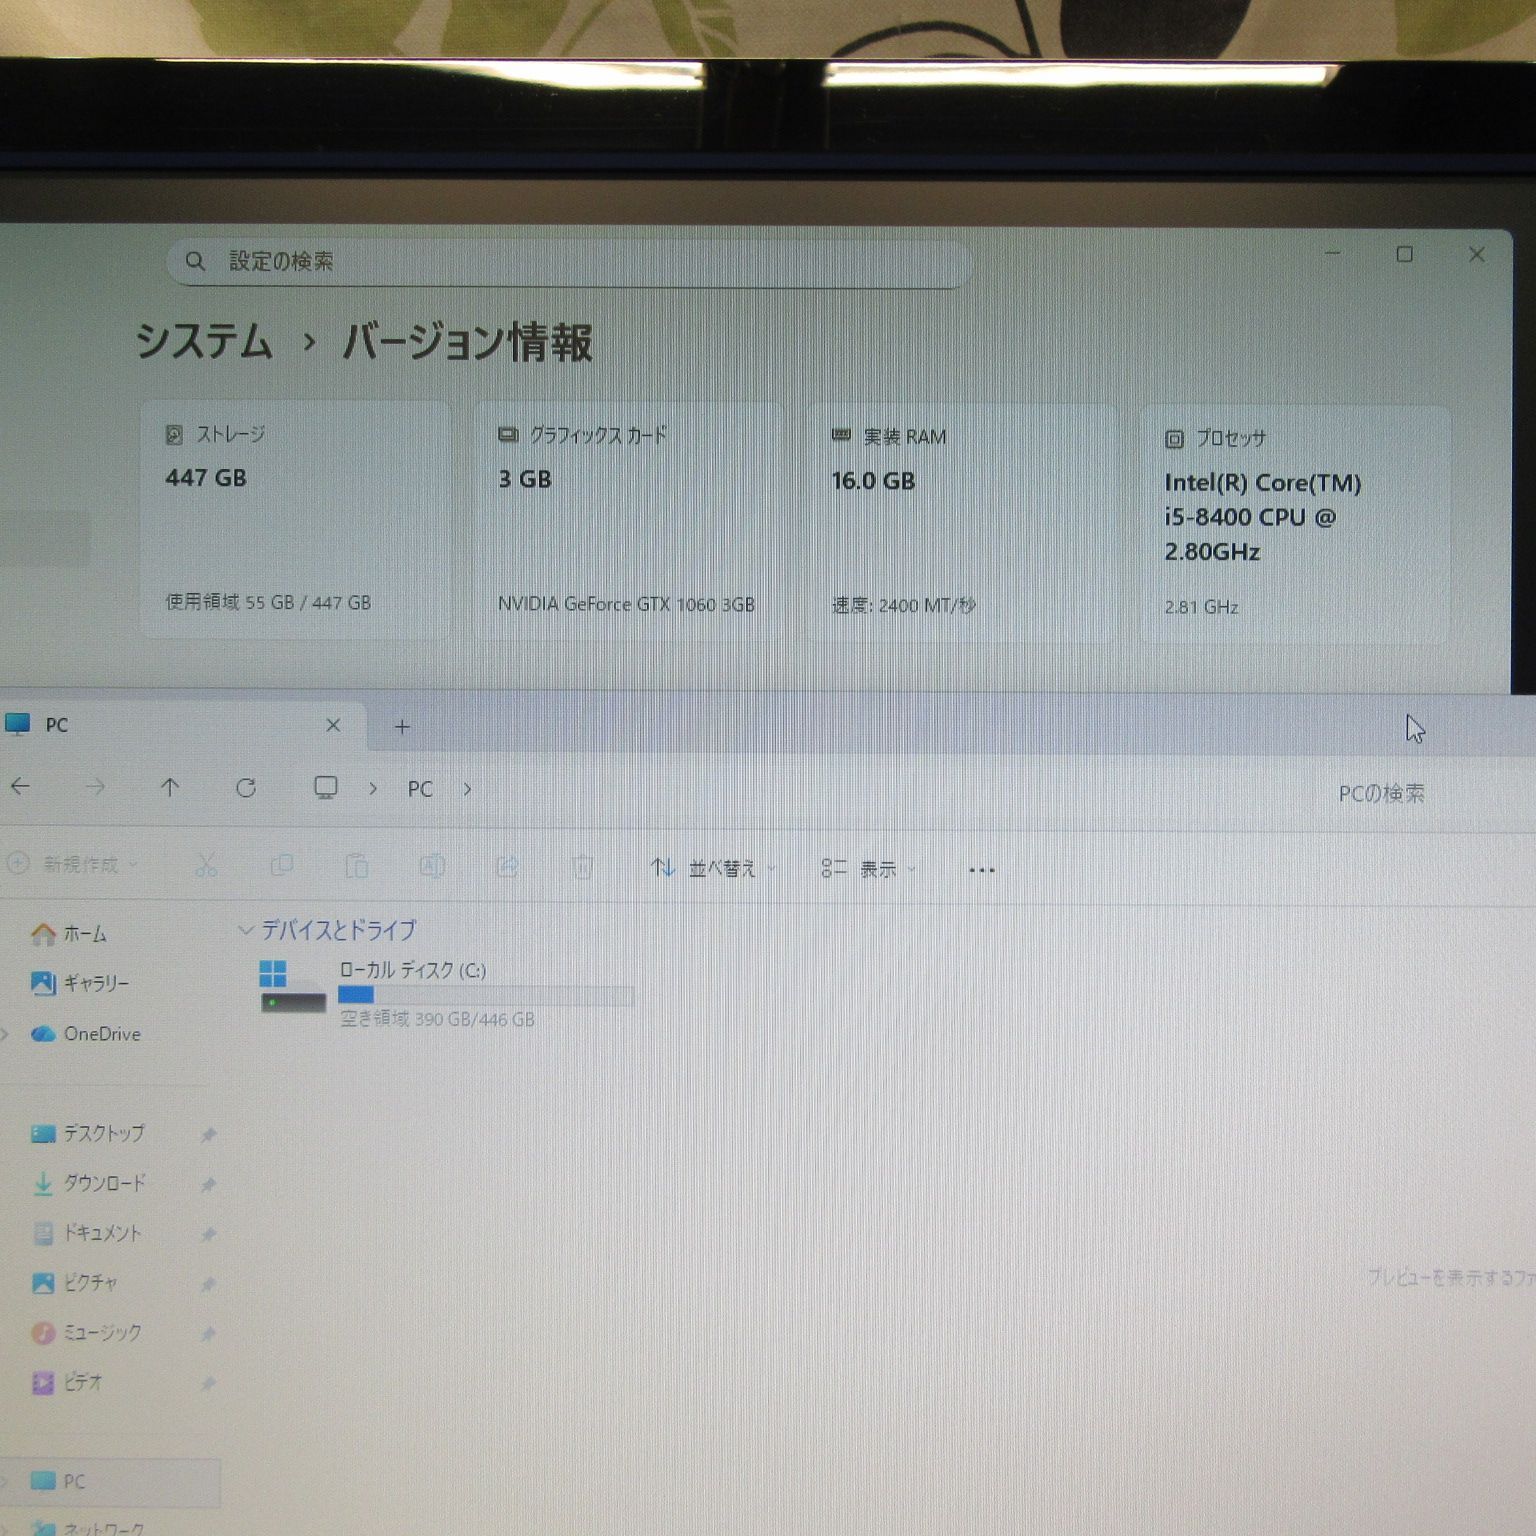Open the See more ellipsis menu

[x=981, y=870]
